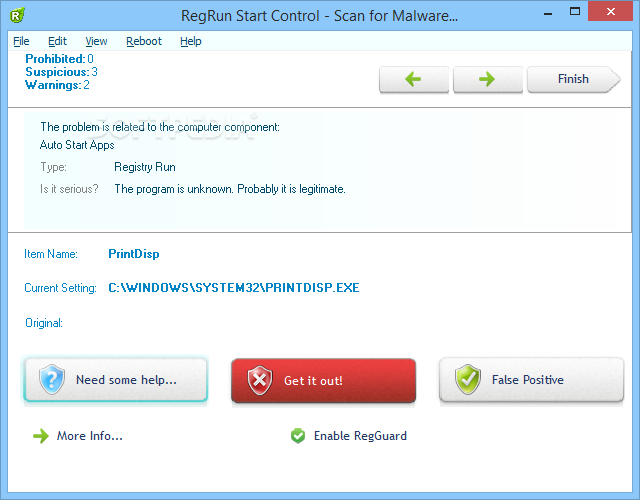Image resolution: width=640 pixels, height=500 pixels.
Task: Open the Reboot menu
Action: pyautogui.click(x=144, y=41)
